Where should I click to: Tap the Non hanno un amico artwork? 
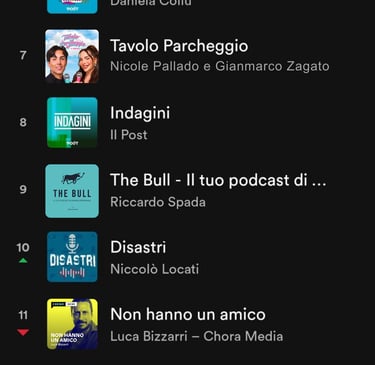(72, 324)
